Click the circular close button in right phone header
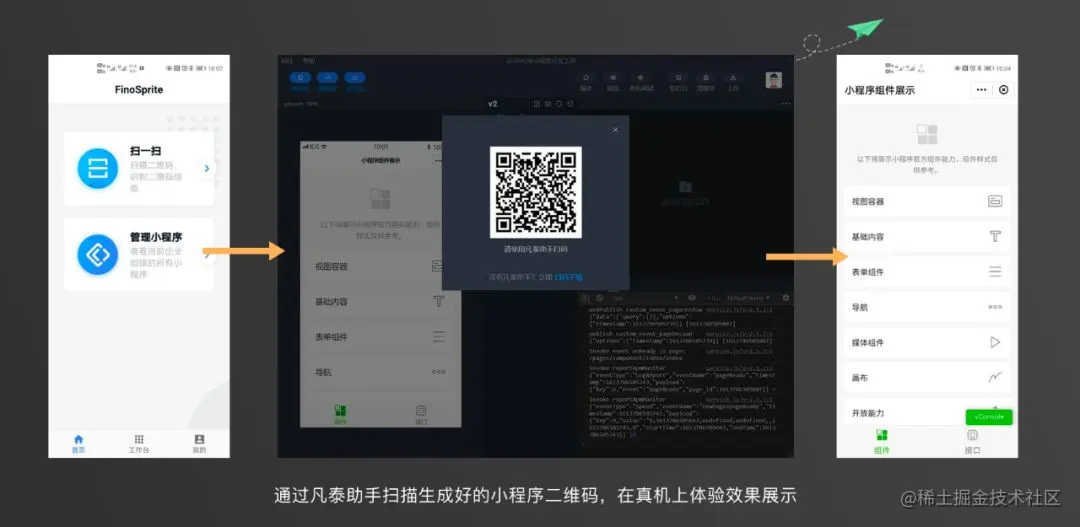1080x527 pixels. click(1004, 90)
